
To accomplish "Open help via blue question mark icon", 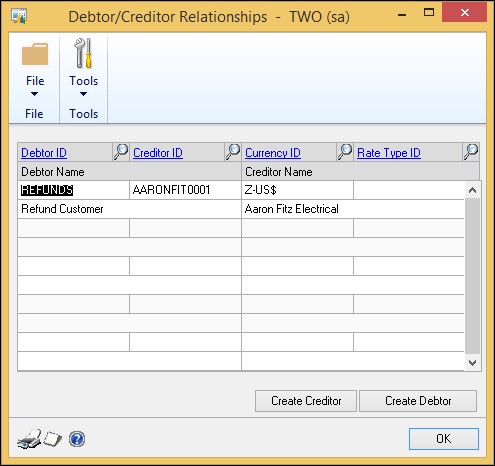I will point(77,439).
